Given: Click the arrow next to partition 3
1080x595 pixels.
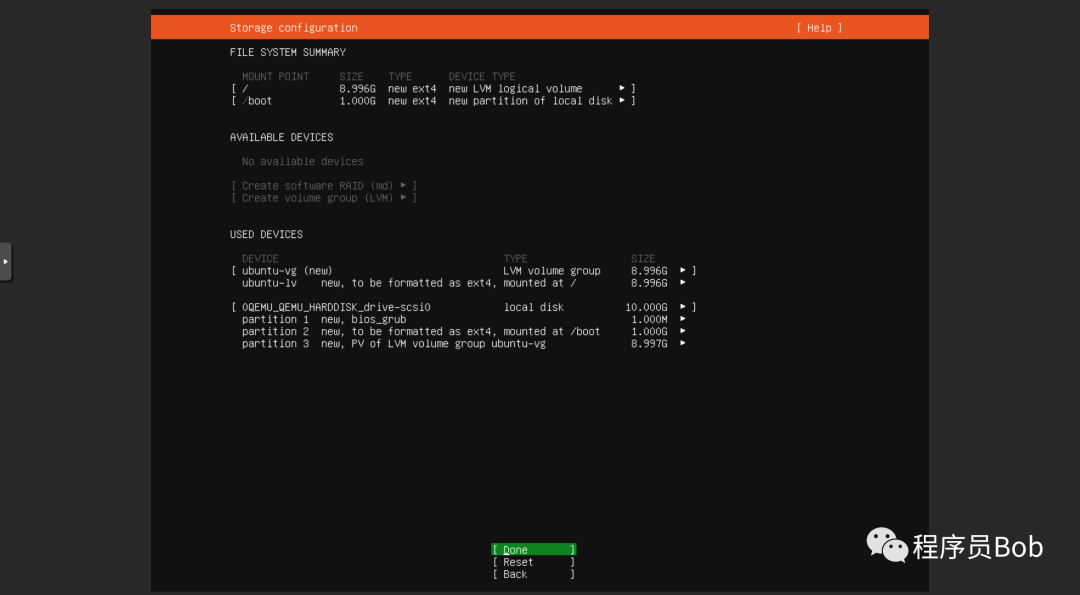Looking at the screenshot, I should point(683,343).
